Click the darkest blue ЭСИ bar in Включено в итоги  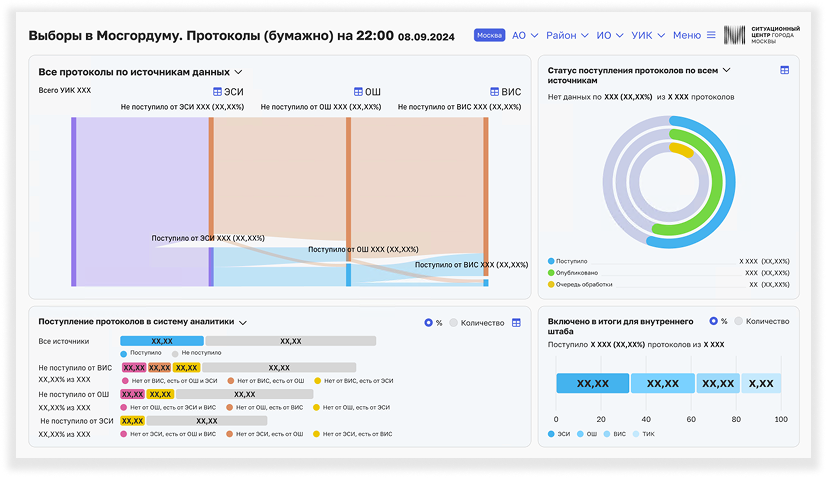(x=592, y=384)
